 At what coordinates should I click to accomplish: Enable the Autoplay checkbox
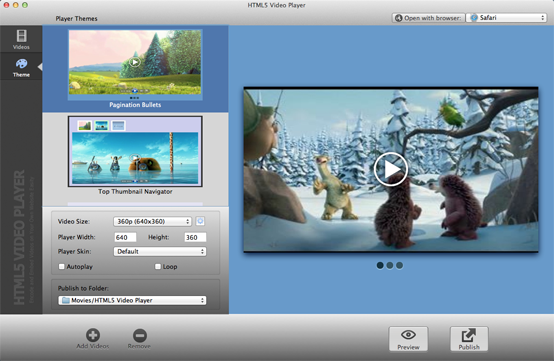click(x=61, y=267)
